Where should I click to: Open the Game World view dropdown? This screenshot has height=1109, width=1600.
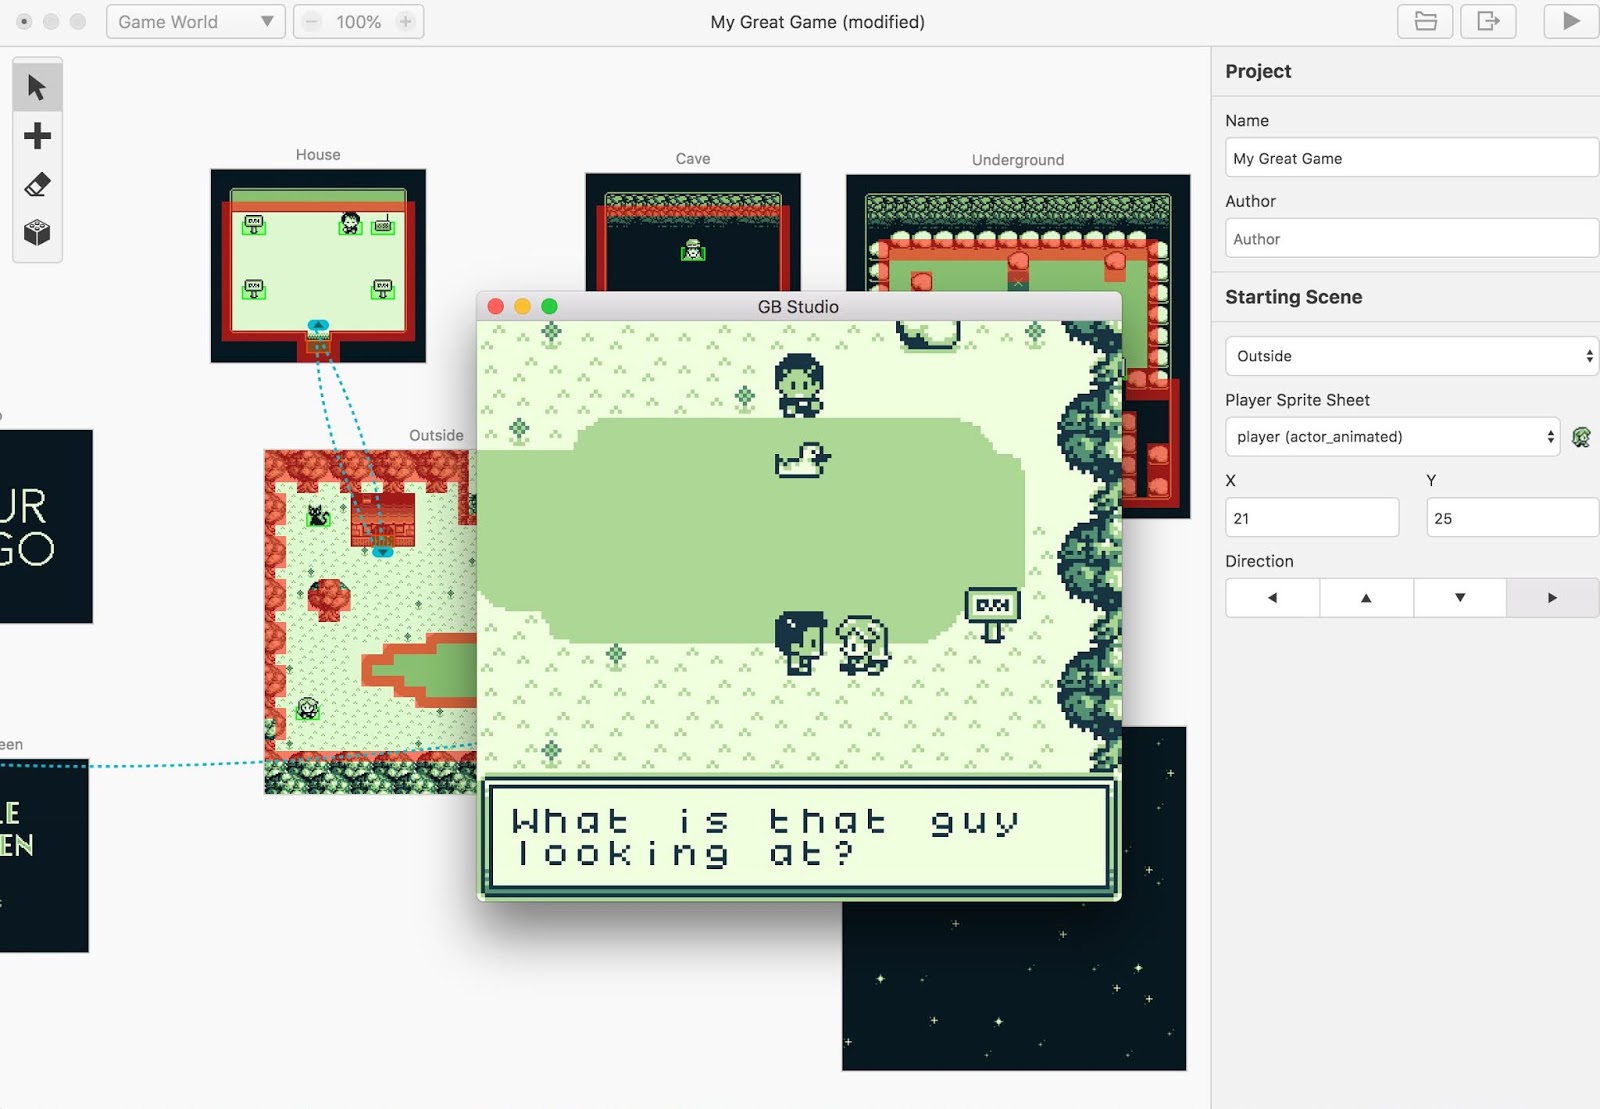pyautogui.click(x=195, y=21)
